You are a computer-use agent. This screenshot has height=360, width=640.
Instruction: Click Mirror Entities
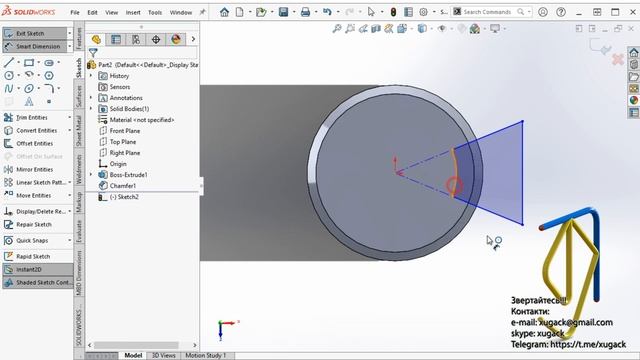point(29,169)
